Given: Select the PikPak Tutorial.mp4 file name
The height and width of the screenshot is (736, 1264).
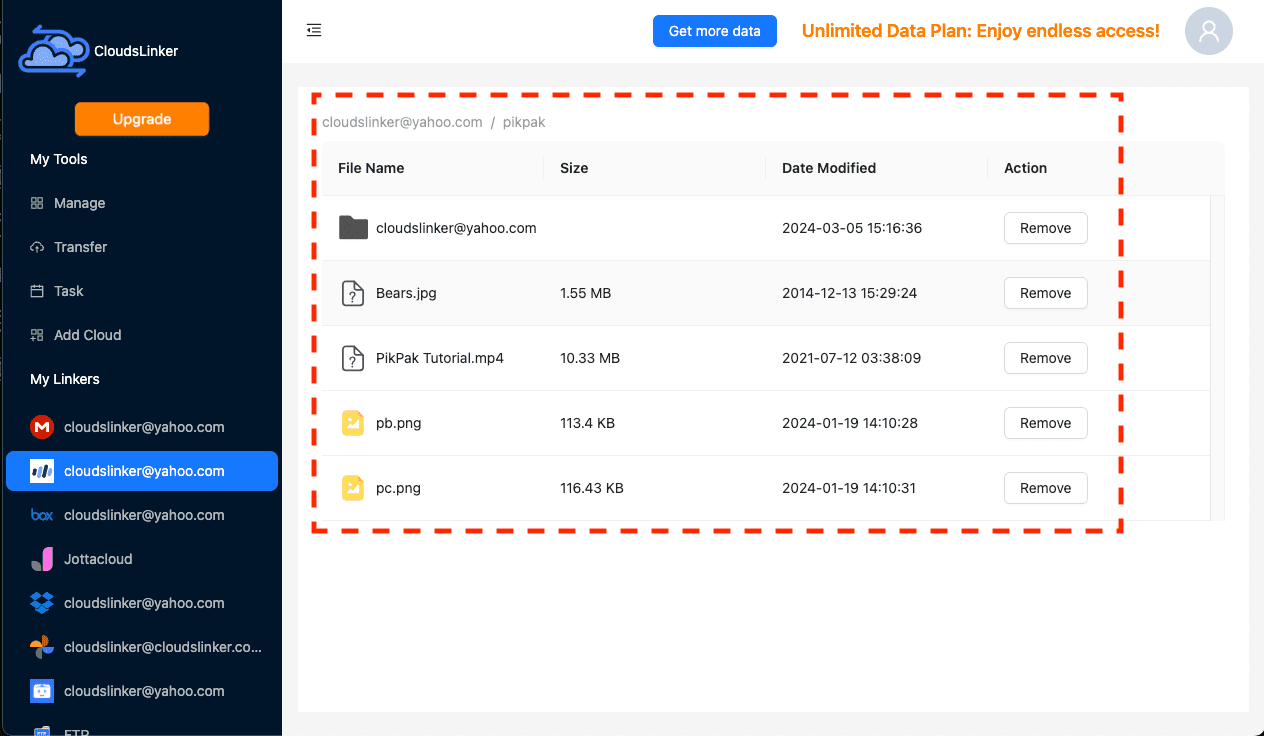Looking at the screenshot, I should click(440, 358).
